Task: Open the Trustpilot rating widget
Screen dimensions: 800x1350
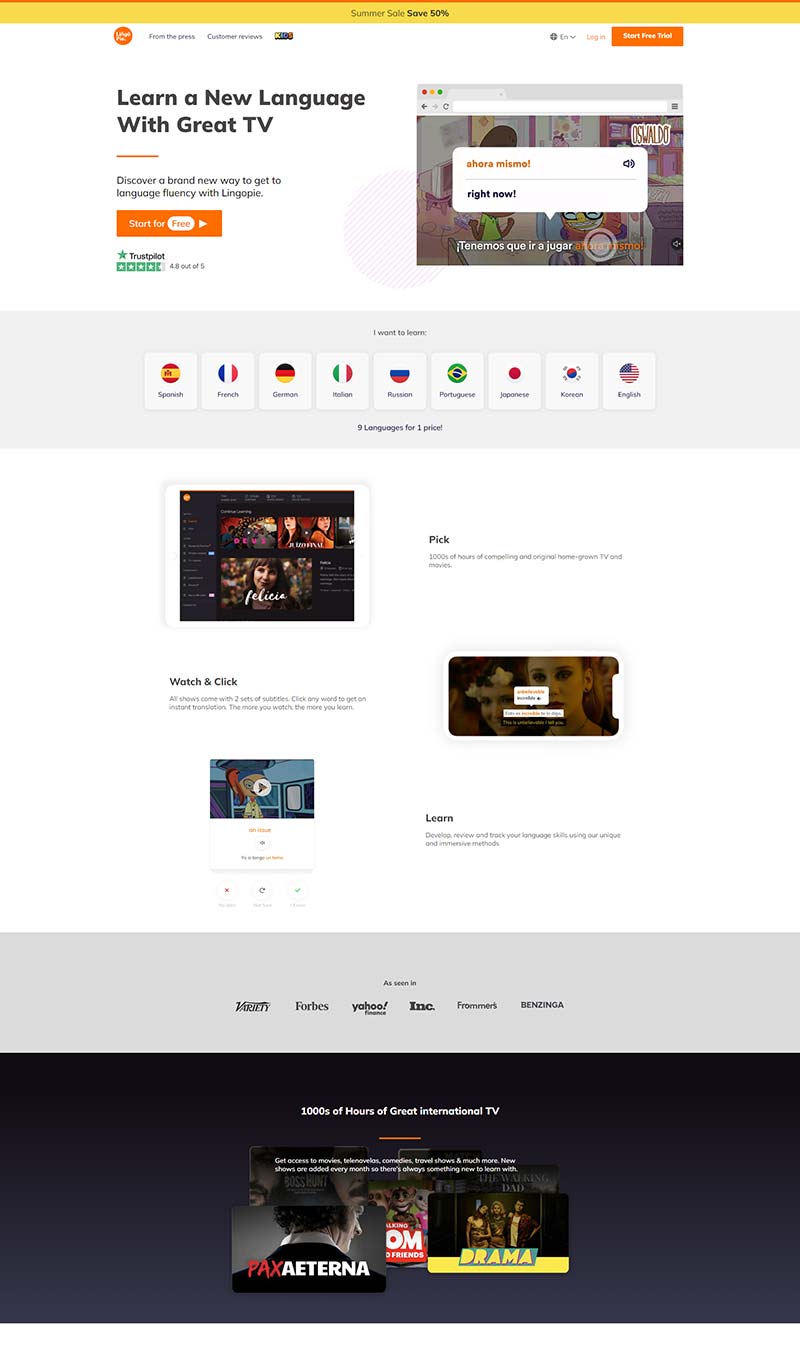Action: (161, 261)
